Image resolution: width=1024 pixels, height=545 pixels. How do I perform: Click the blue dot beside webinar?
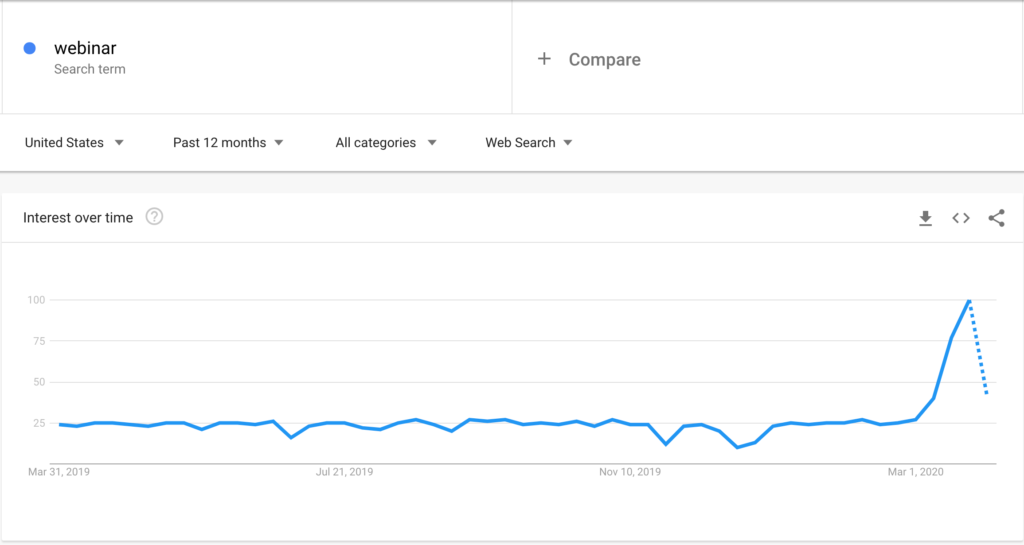click(x=29, y=48)
